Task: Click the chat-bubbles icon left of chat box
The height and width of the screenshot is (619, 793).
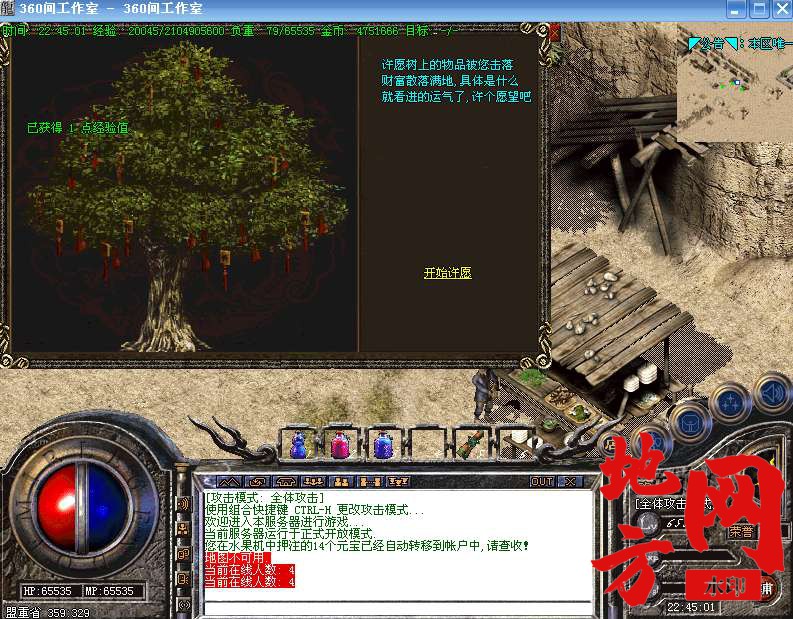Action: pos(183,554)
